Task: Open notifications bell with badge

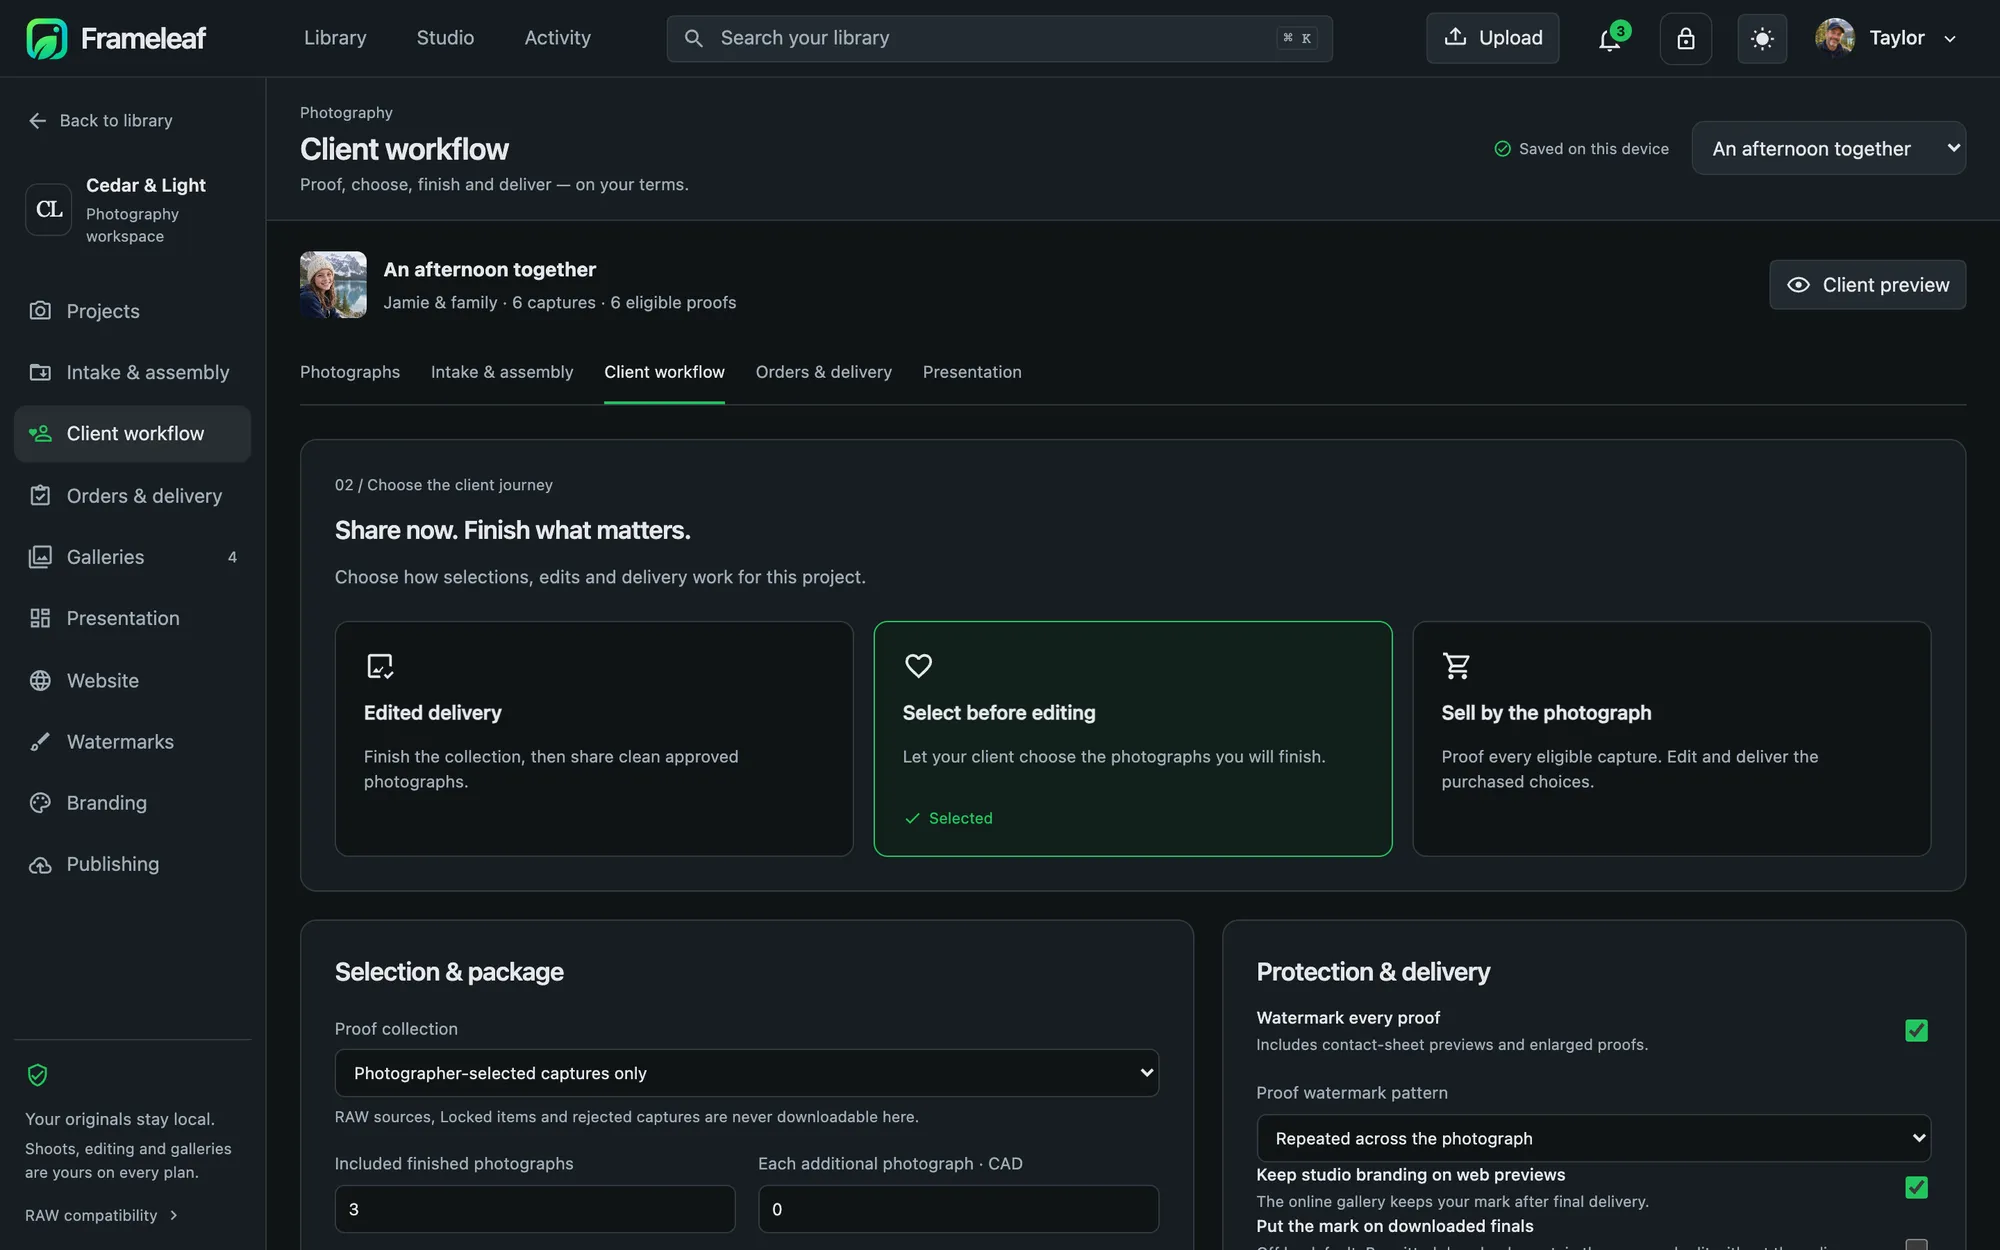Action: 1610,38
